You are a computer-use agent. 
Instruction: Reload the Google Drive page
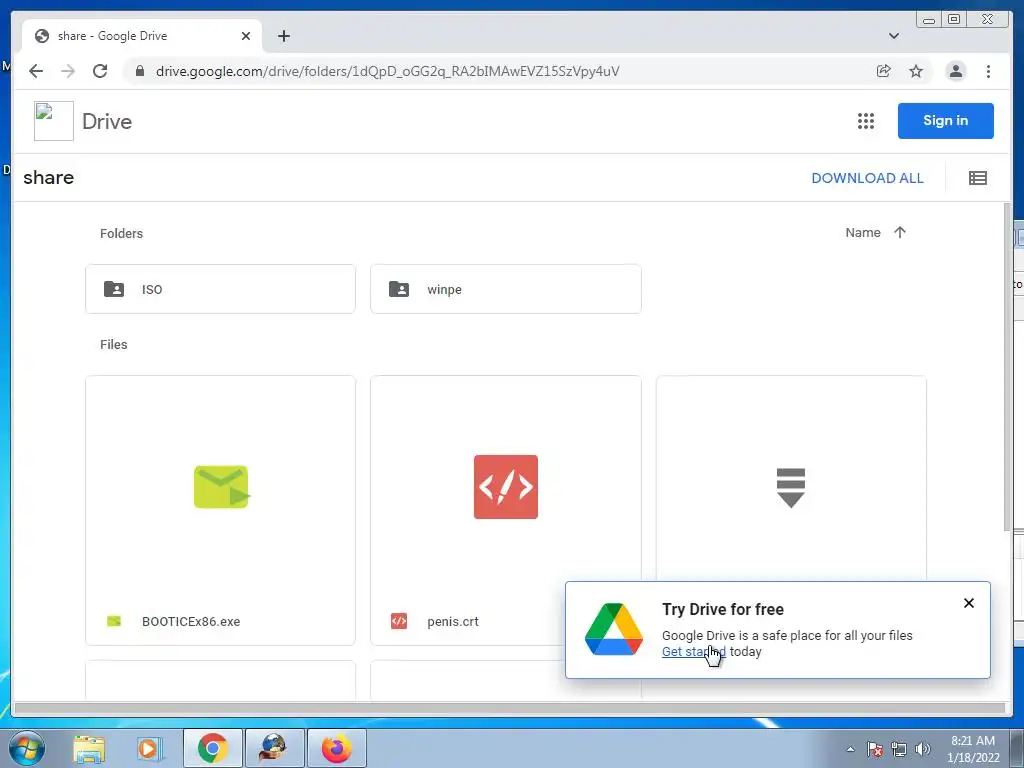pyautogui.click(x=100, y=71)
